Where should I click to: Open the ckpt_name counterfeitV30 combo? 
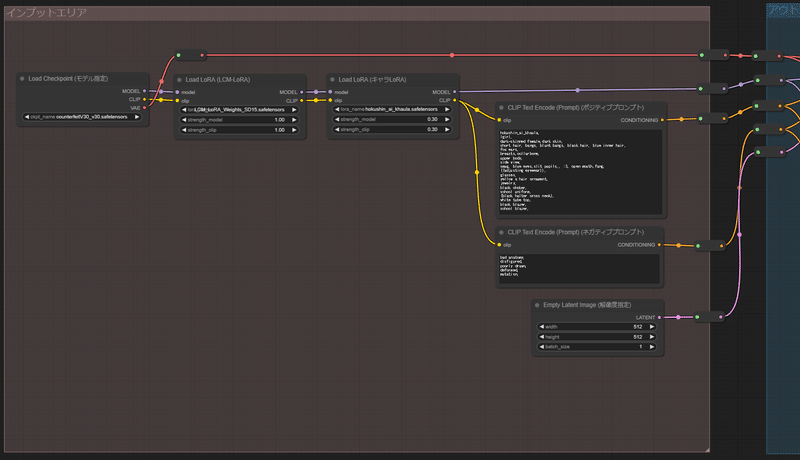point(82,117)
